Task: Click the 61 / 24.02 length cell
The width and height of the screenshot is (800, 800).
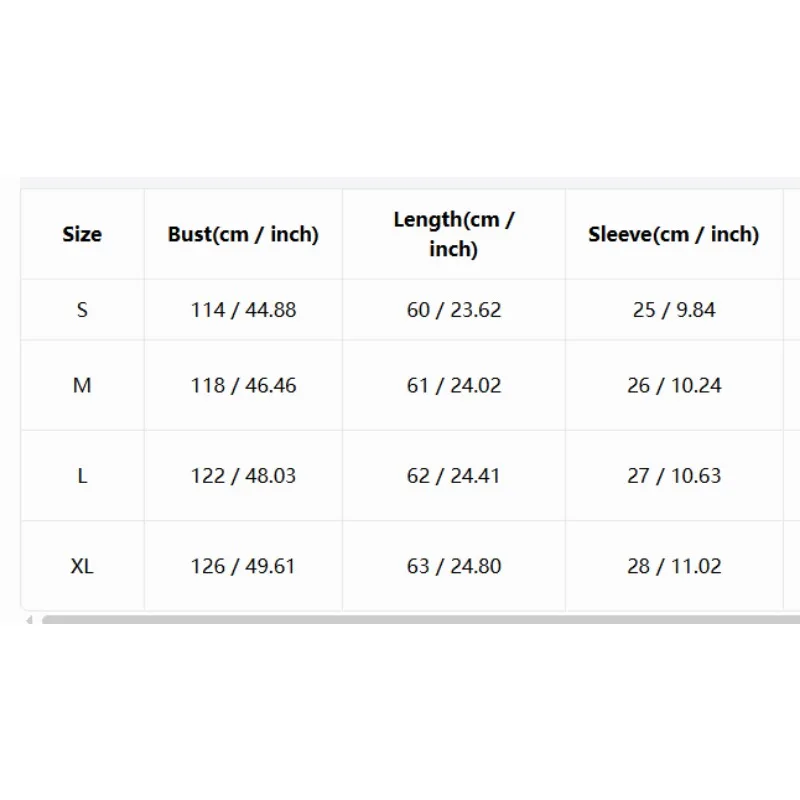Action: pyautogui.click(x=454, y=385)
